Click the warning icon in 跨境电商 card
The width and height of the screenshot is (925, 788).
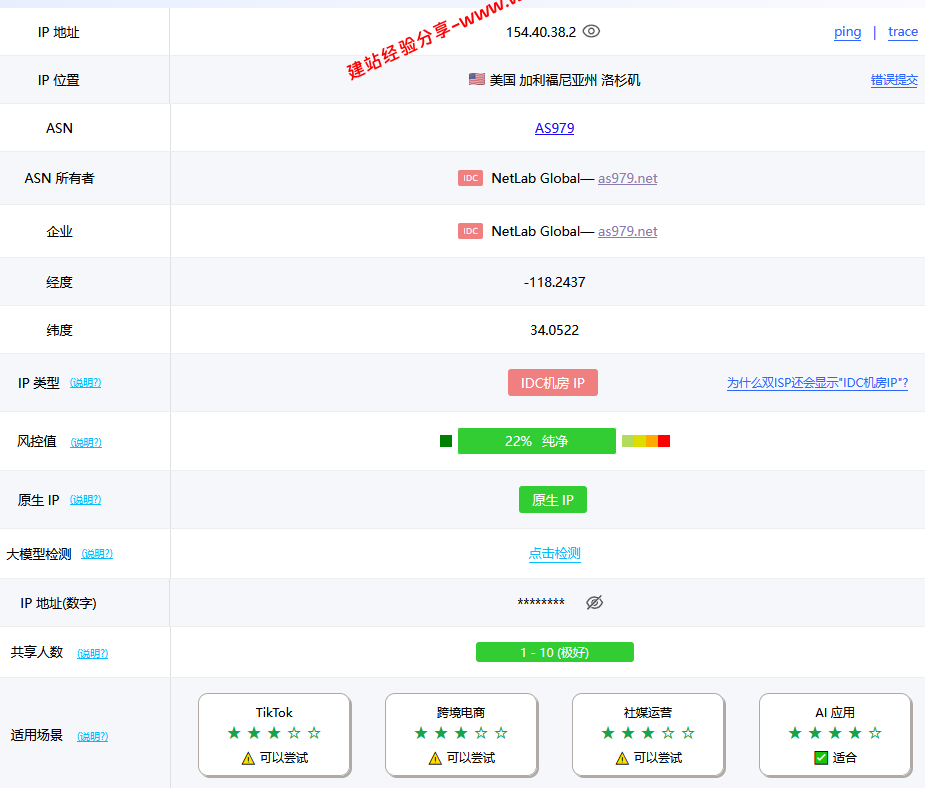point(435,759)
